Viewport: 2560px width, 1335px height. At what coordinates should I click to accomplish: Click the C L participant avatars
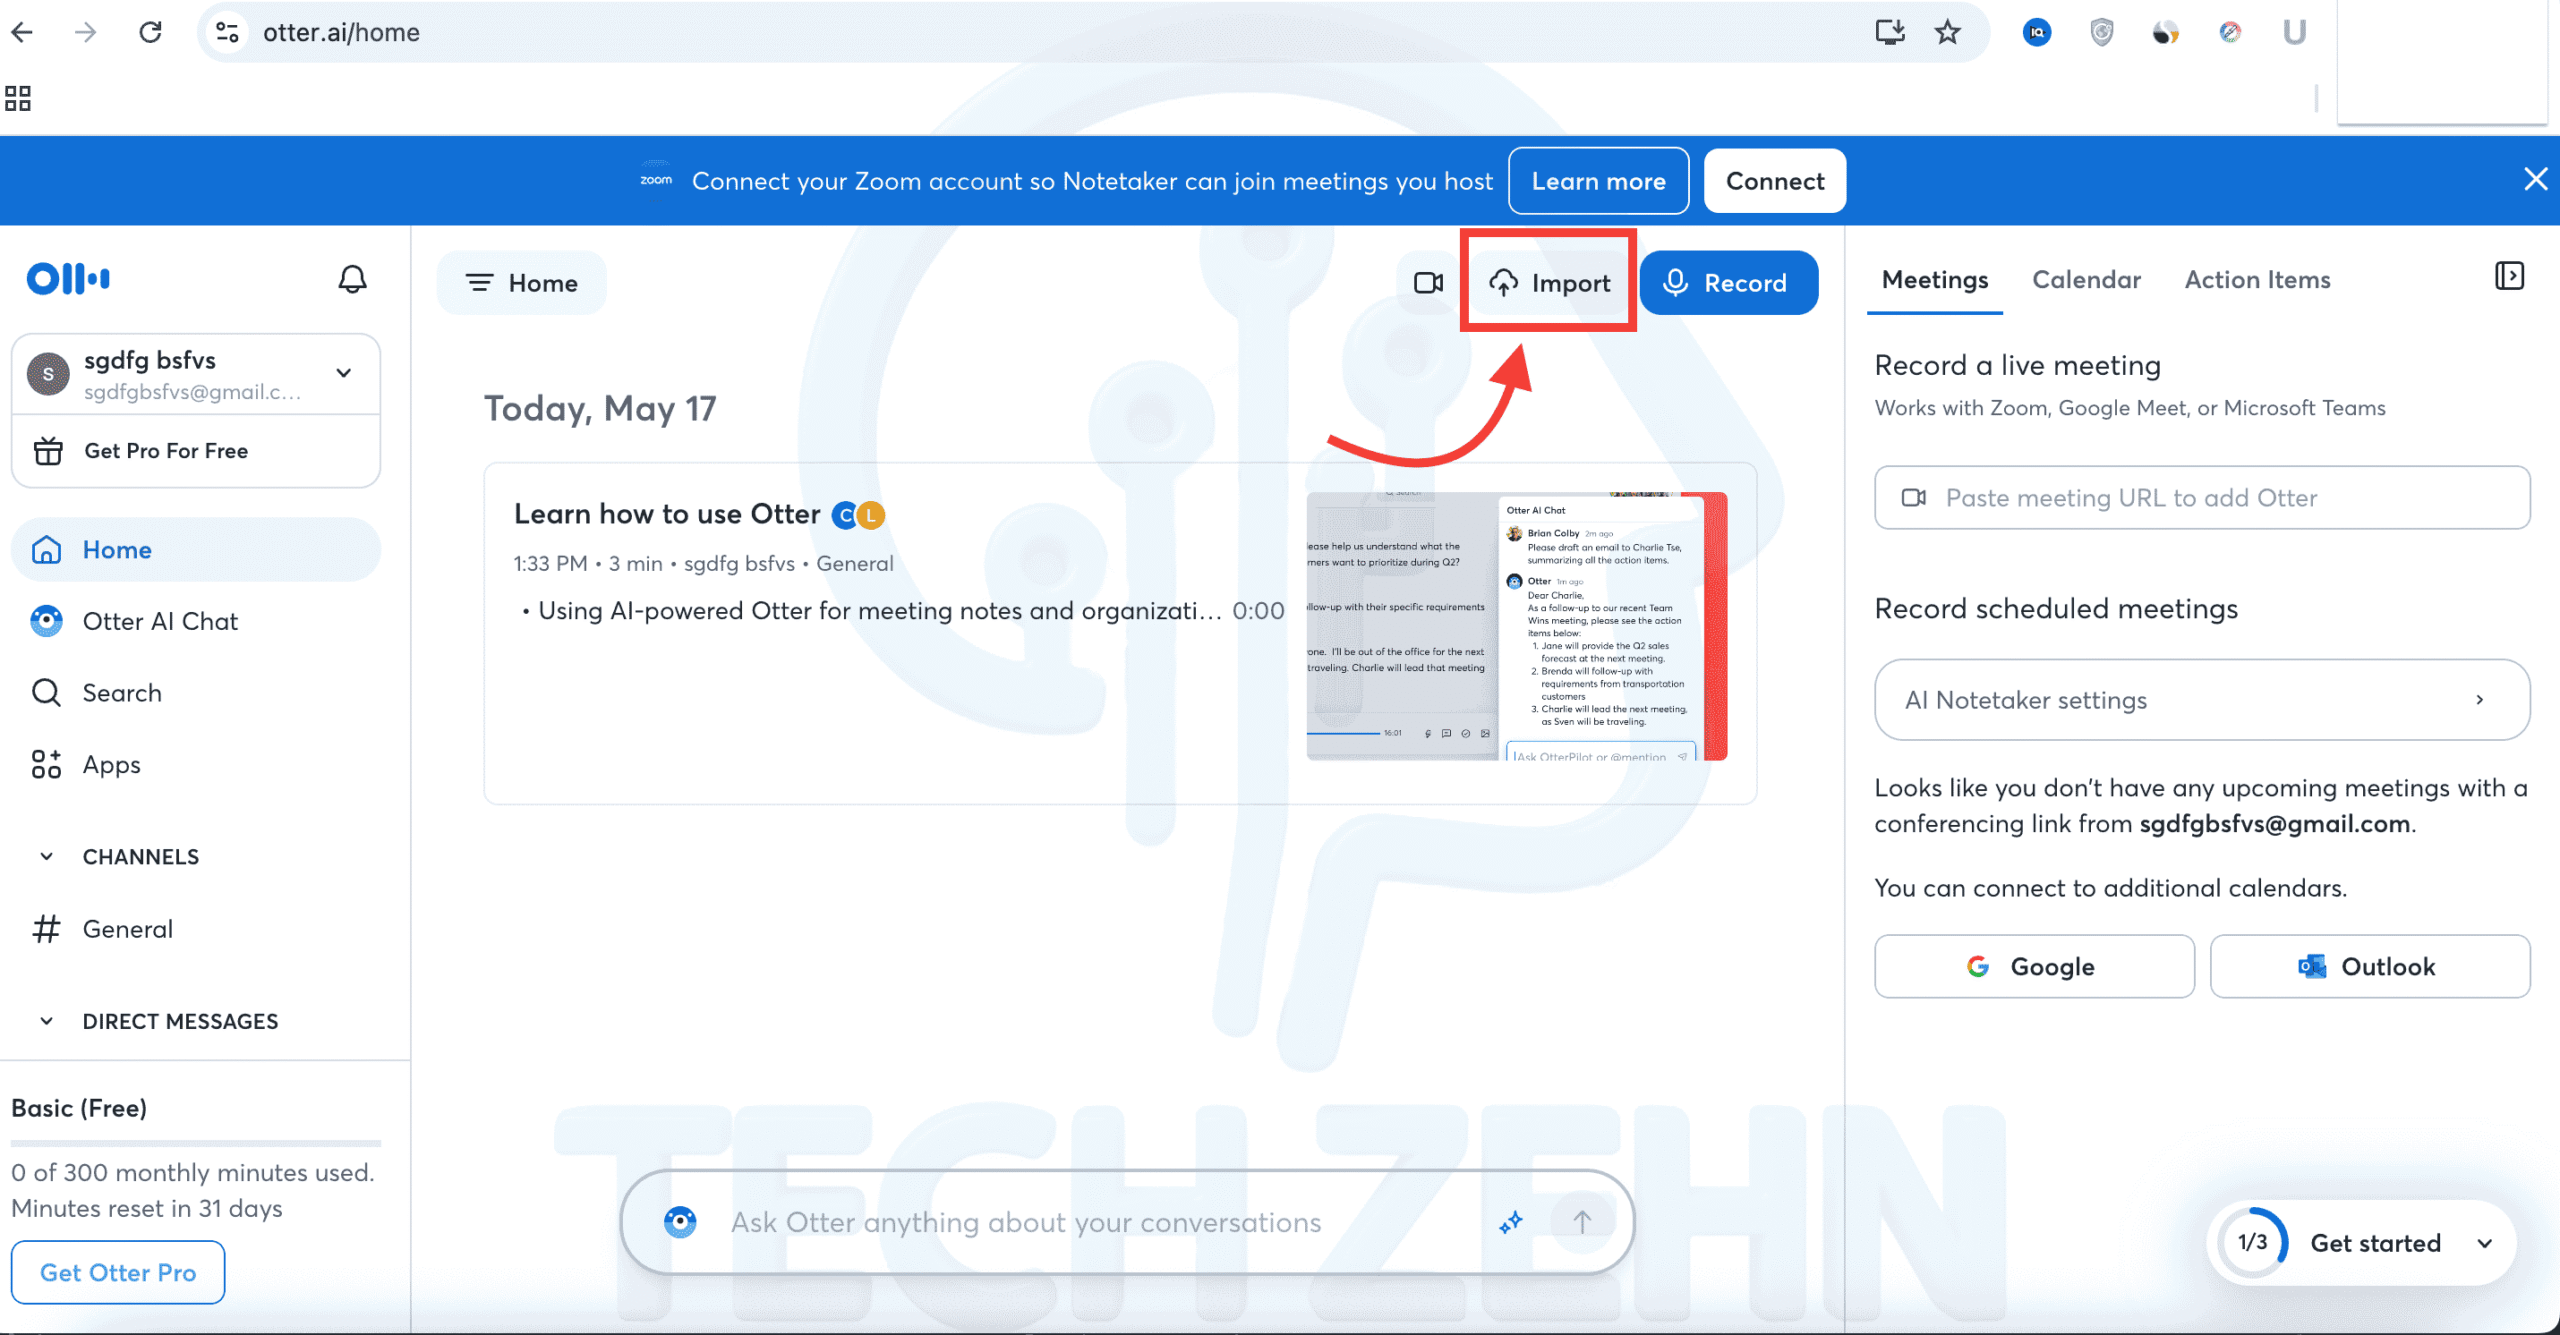pyautogui.click(x=858, y=515)
